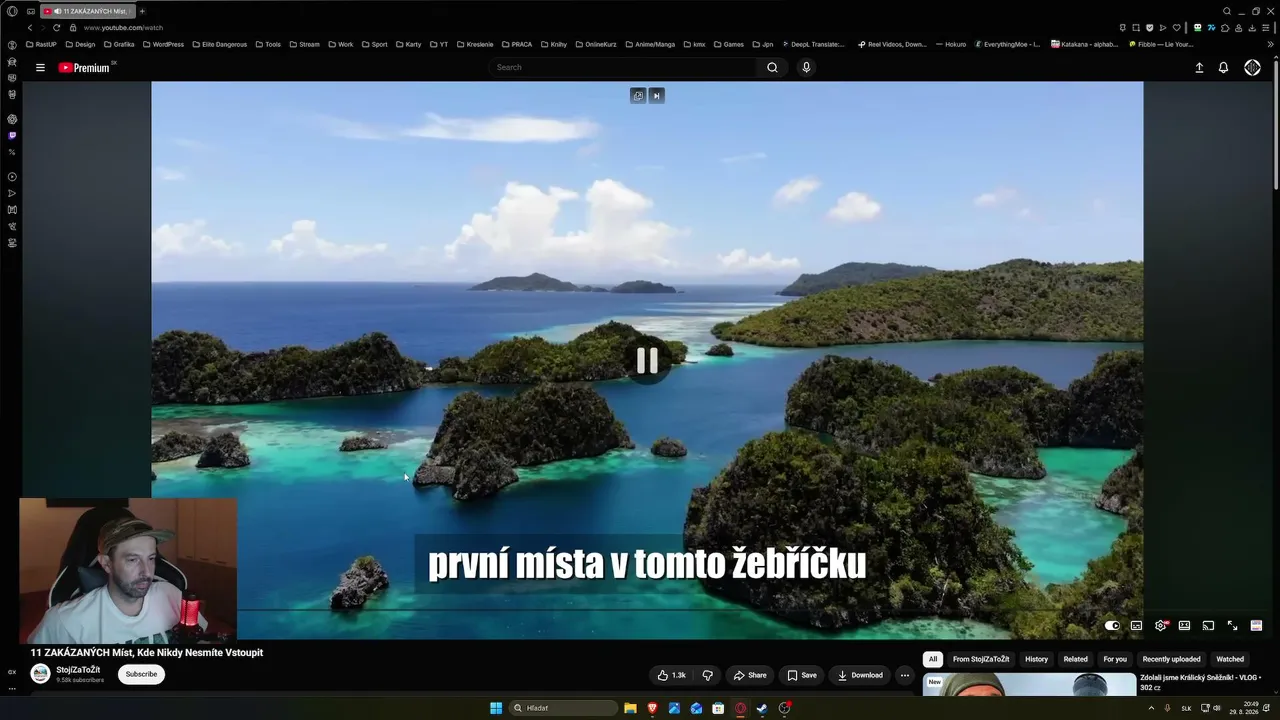This screenshot has width=1280, height=720.
Task: Open the YouTube account avatar menu
Action: pos(1252,68)
